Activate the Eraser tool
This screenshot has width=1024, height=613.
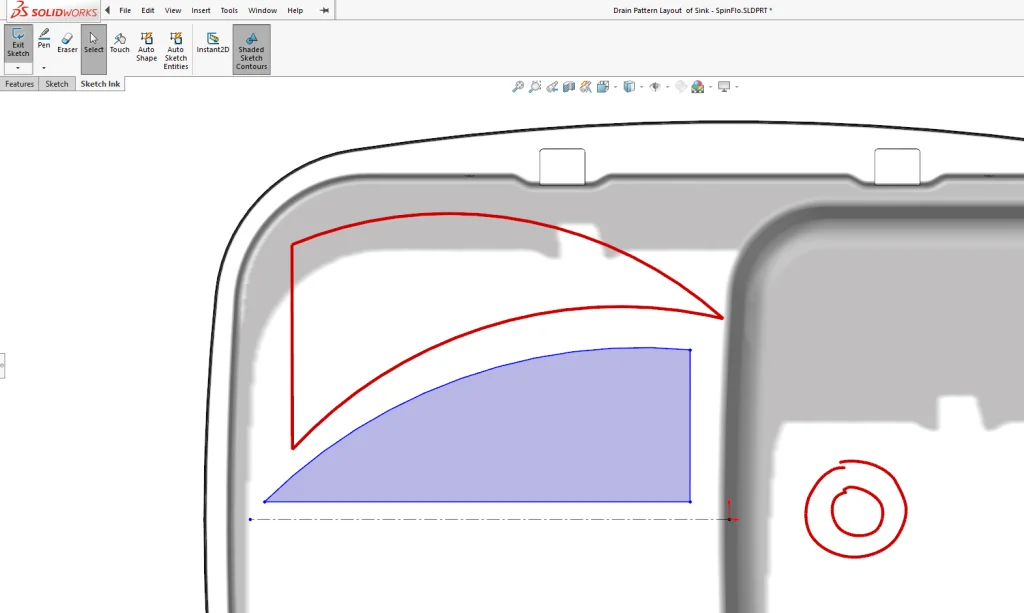67,43
